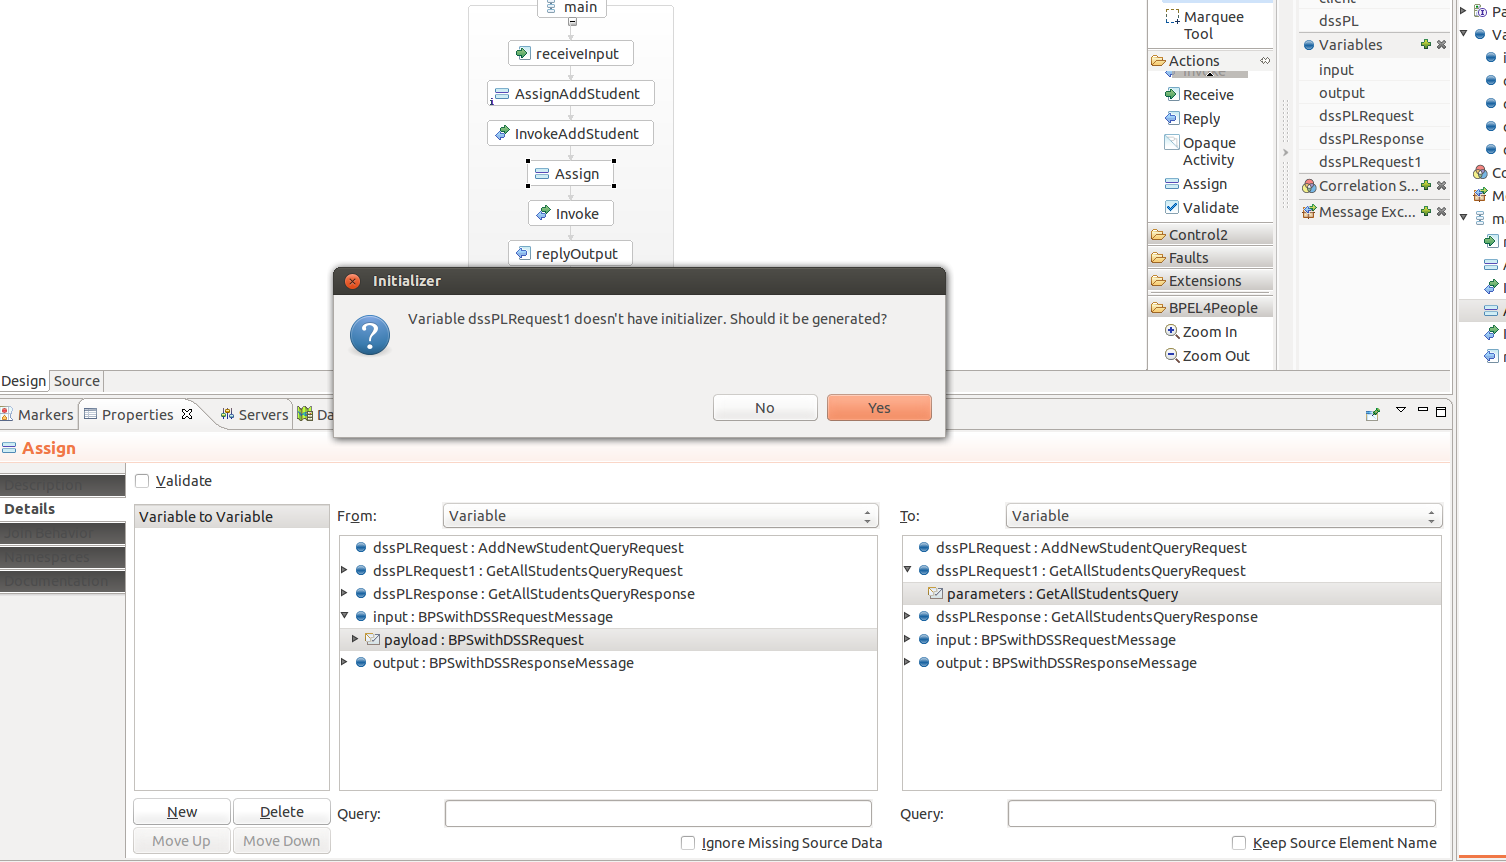
Task: Expand input in the To tree
Action: point(908,640)
